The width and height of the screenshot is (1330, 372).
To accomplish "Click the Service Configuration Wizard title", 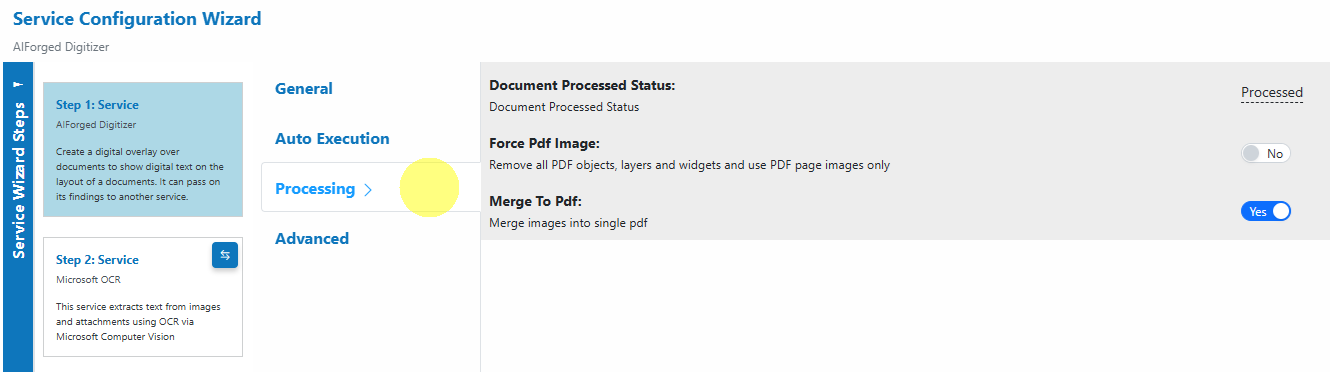I will point(137,19).
